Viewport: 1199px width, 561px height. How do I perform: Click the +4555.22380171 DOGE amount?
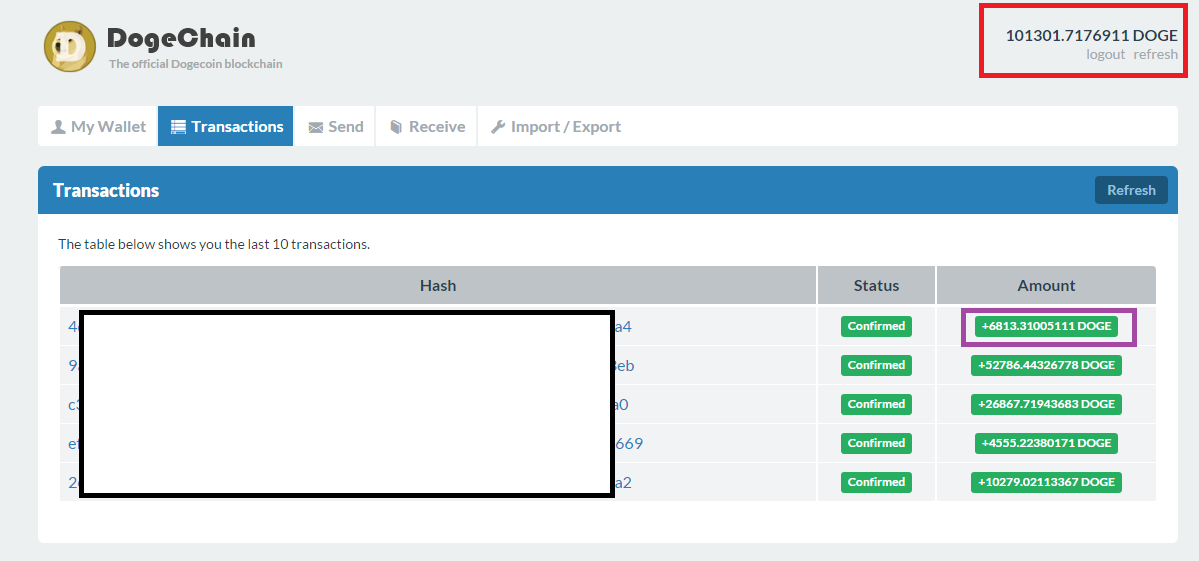click(1046, 443)
